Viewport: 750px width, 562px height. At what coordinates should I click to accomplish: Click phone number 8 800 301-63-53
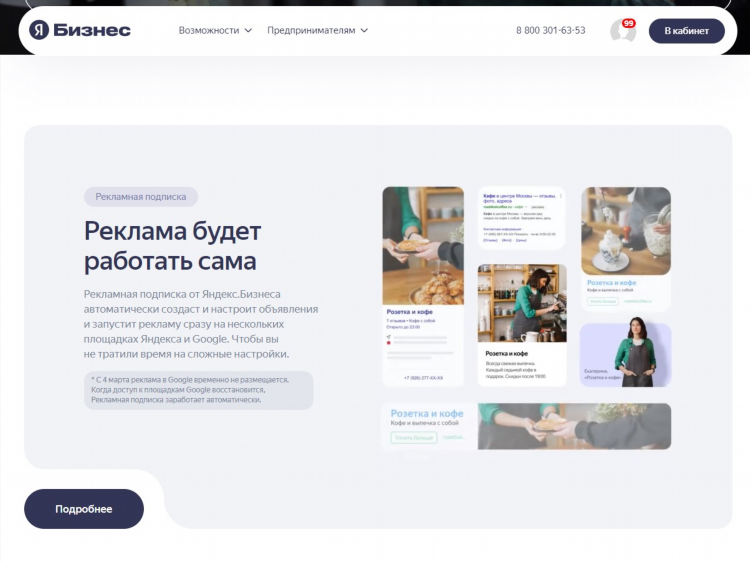click(551, 30)
